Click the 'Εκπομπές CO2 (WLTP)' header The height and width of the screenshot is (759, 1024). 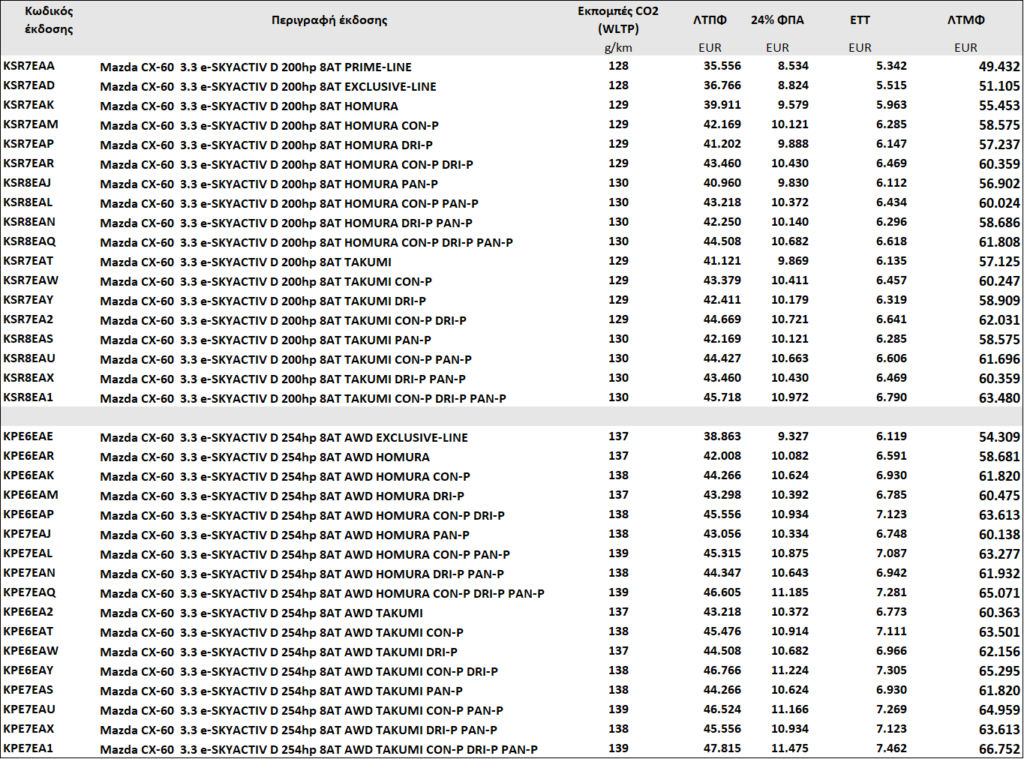618,20
